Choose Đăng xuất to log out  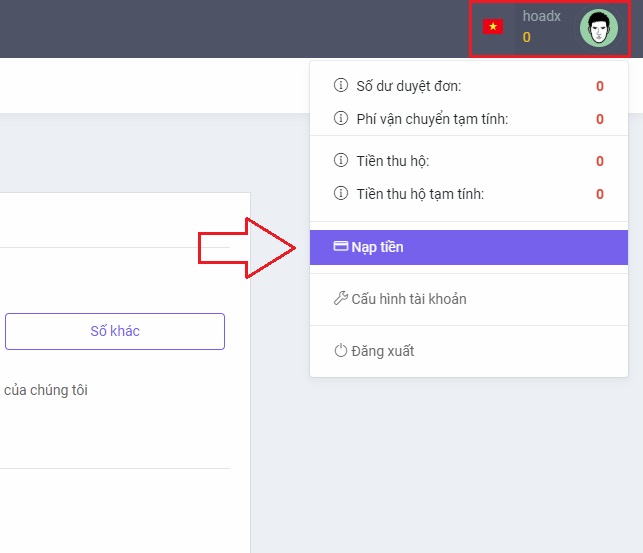pyautogui.click(x=382, y=351)
